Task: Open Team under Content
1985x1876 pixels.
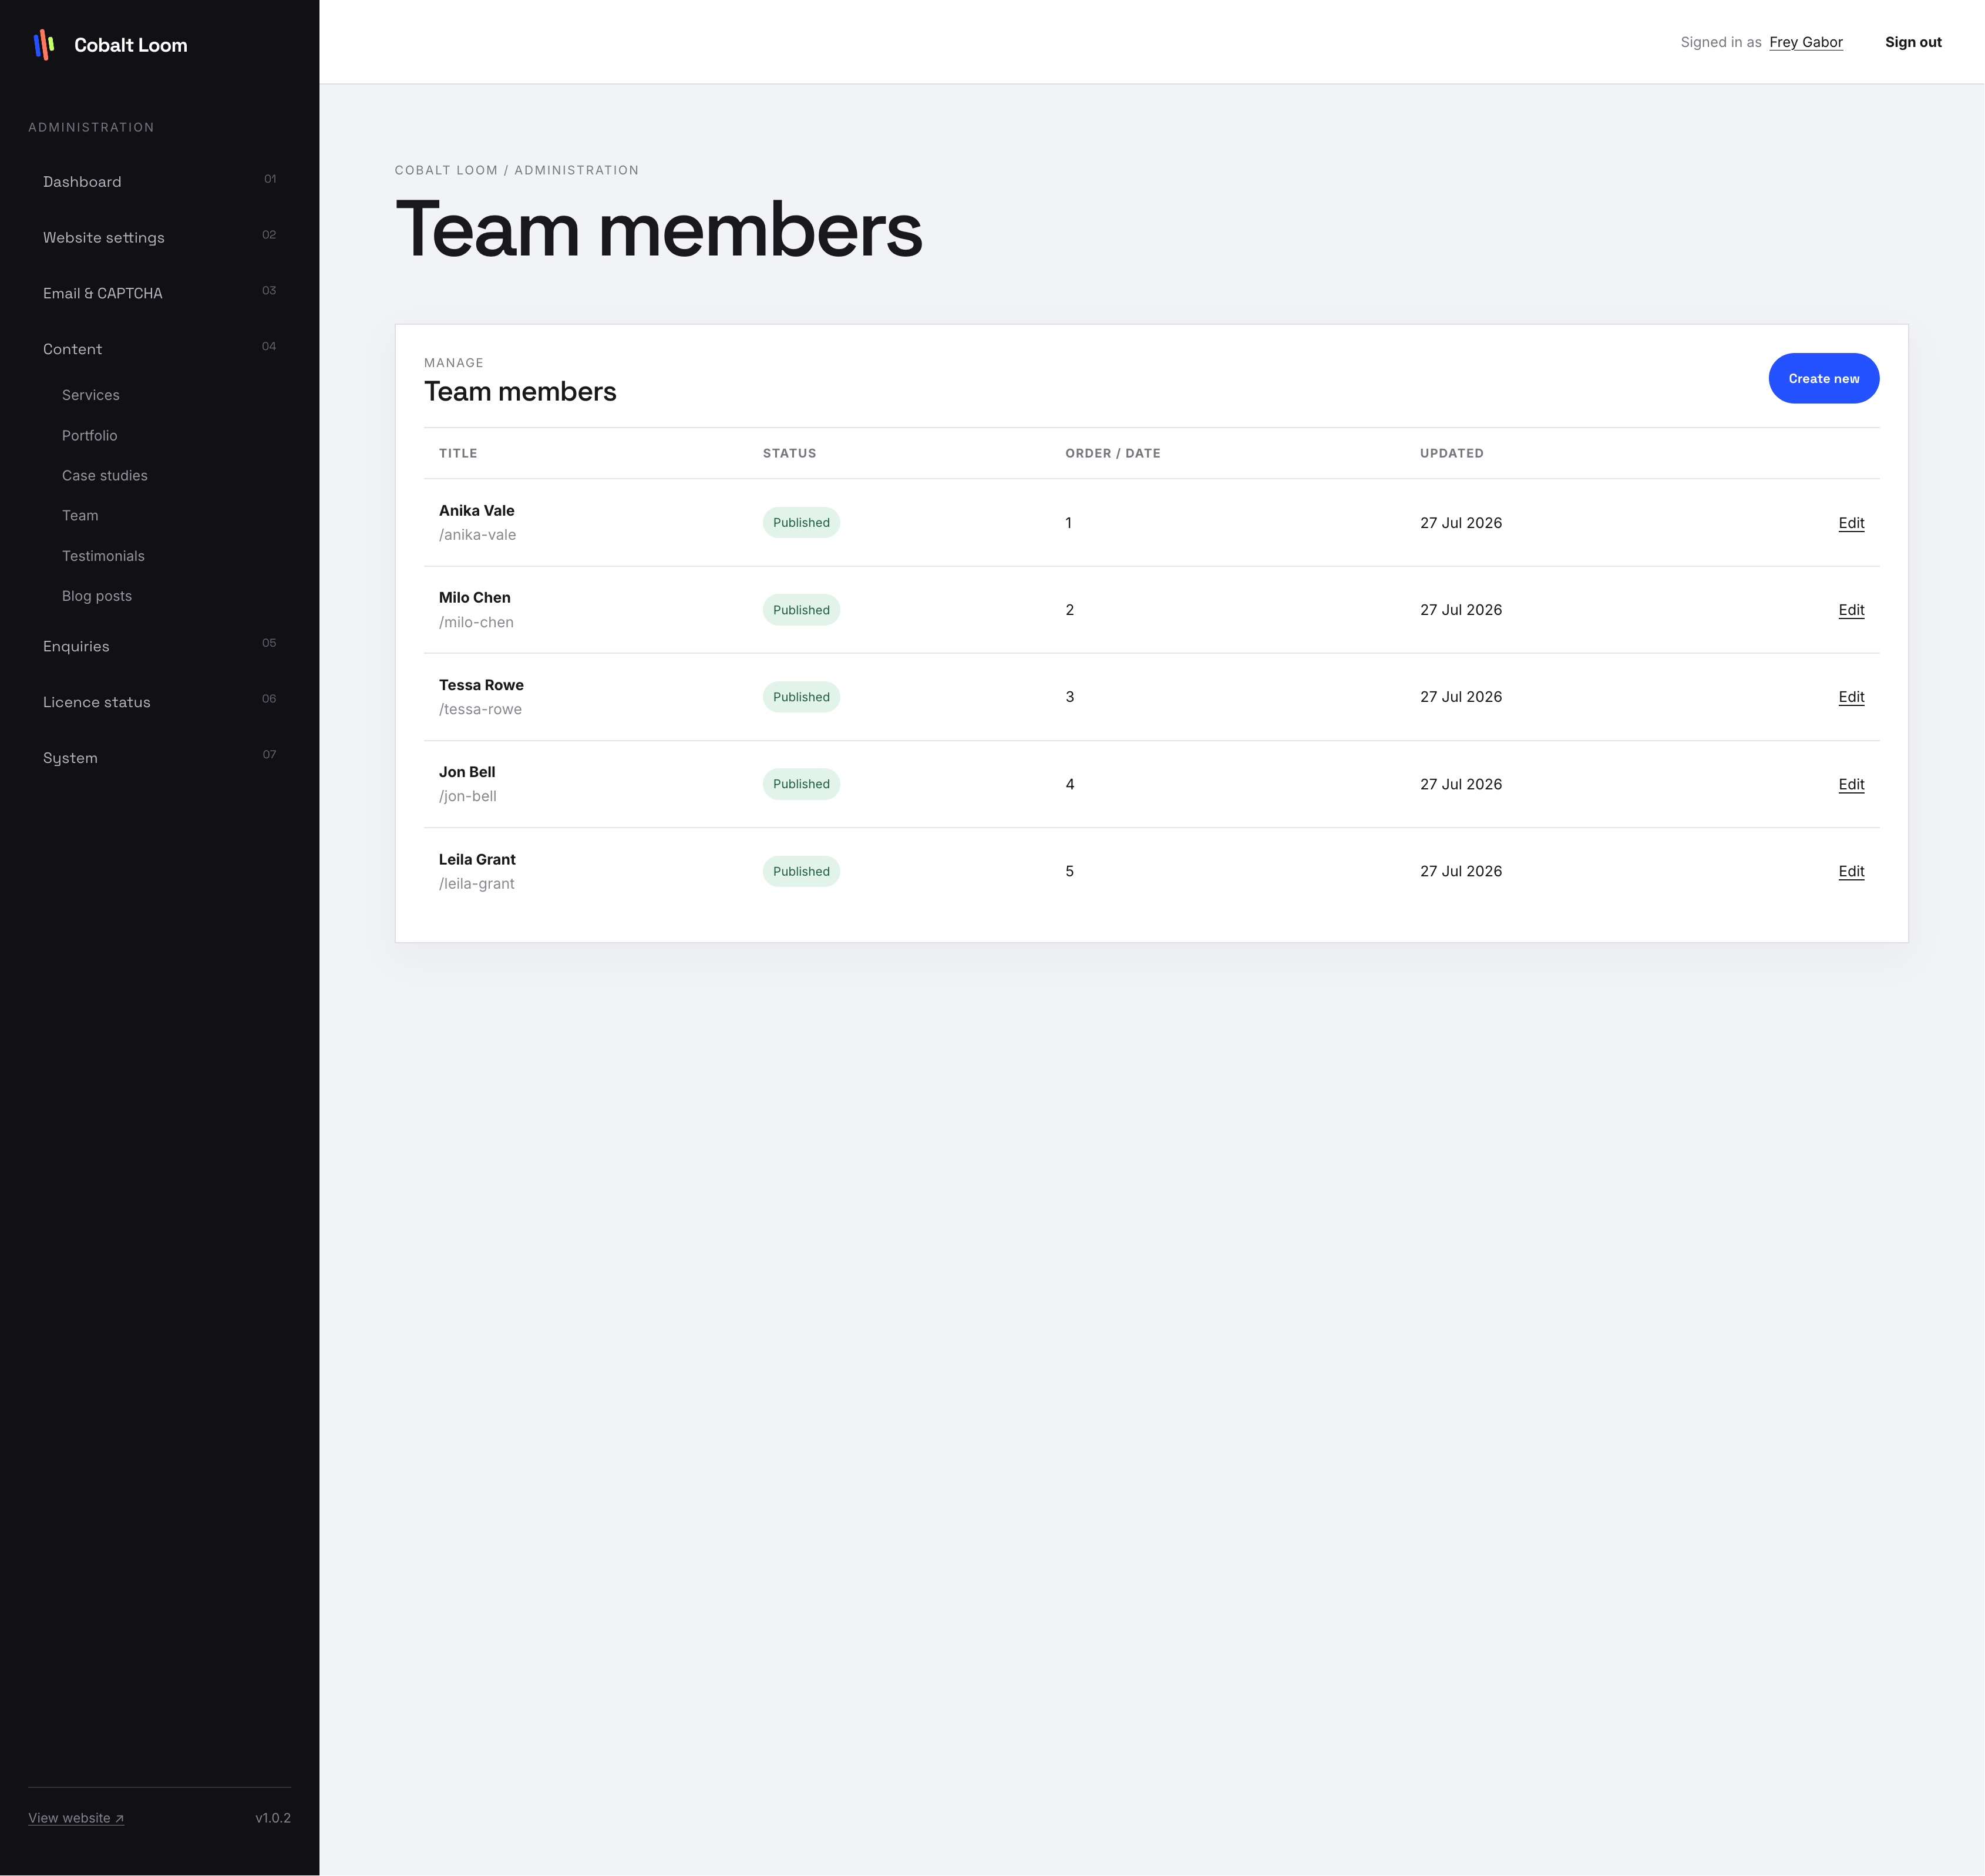Action: pyautogui.click(x=80, y=515)
